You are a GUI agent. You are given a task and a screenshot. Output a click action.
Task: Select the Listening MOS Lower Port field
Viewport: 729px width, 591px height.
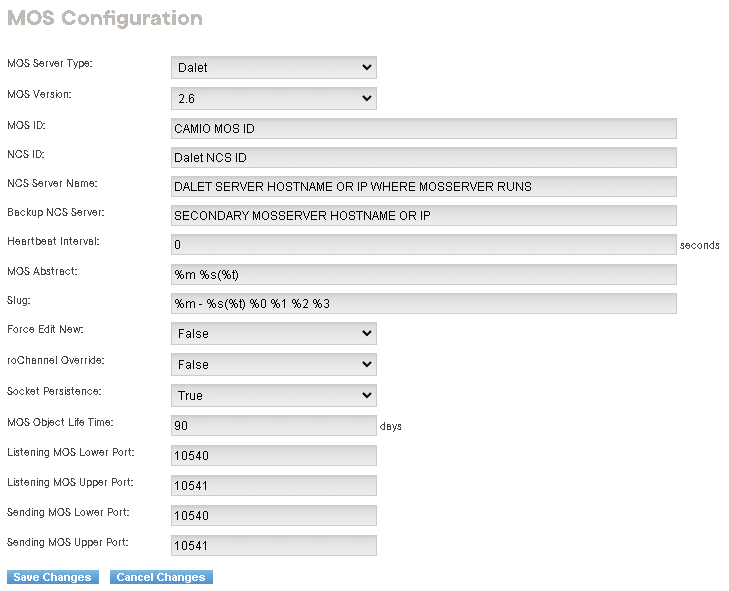(273, 456)
